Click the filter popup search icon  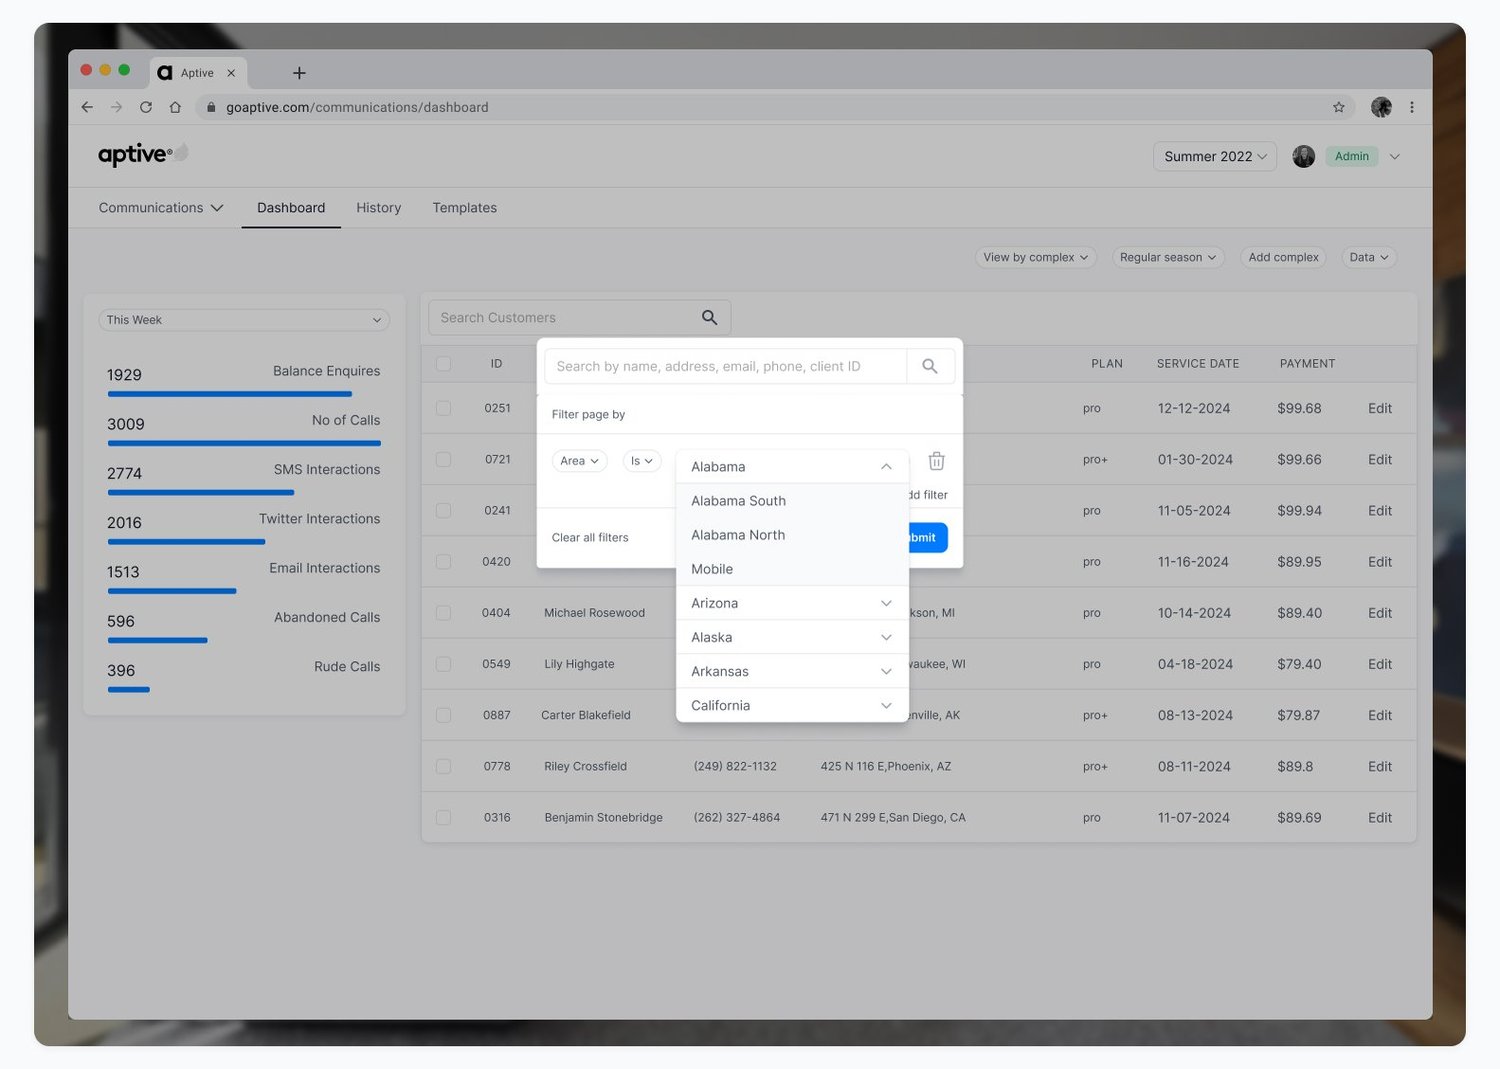930,366
